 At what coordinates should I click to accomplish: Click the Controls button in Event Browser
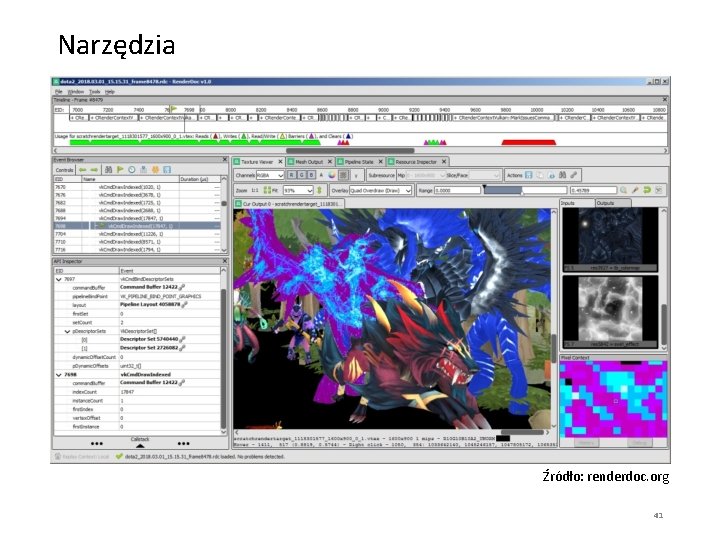point(64,170)
